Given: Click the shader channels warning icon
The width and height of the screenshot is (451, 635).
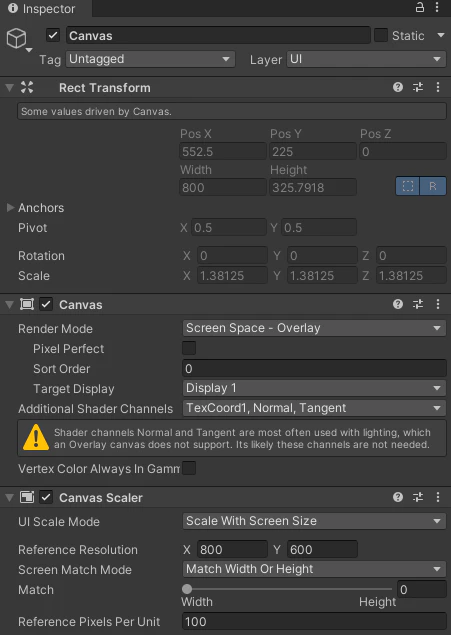Looking at the screenshot, I should click(x=36, y=437).
